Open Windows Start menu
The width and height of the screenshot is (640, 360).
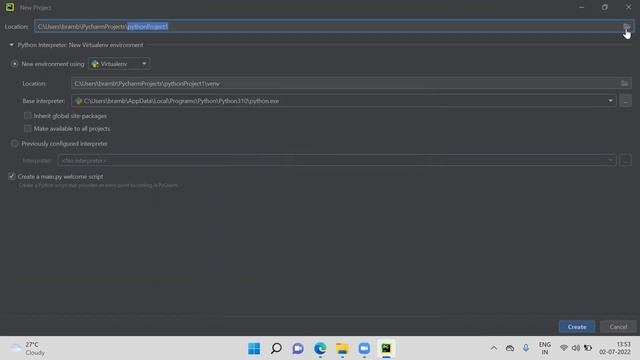tap(254, 348)
